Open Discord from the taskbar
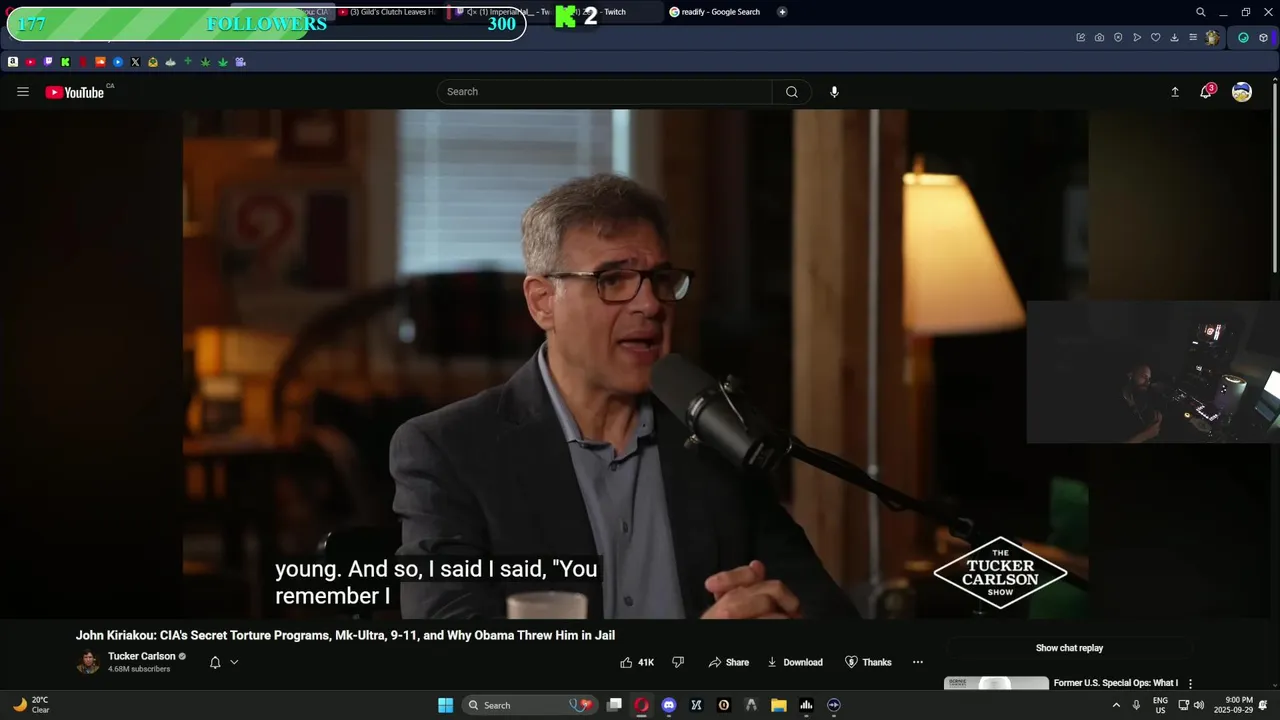This screenshot has width=1280, height=720. tap(669, 705)
